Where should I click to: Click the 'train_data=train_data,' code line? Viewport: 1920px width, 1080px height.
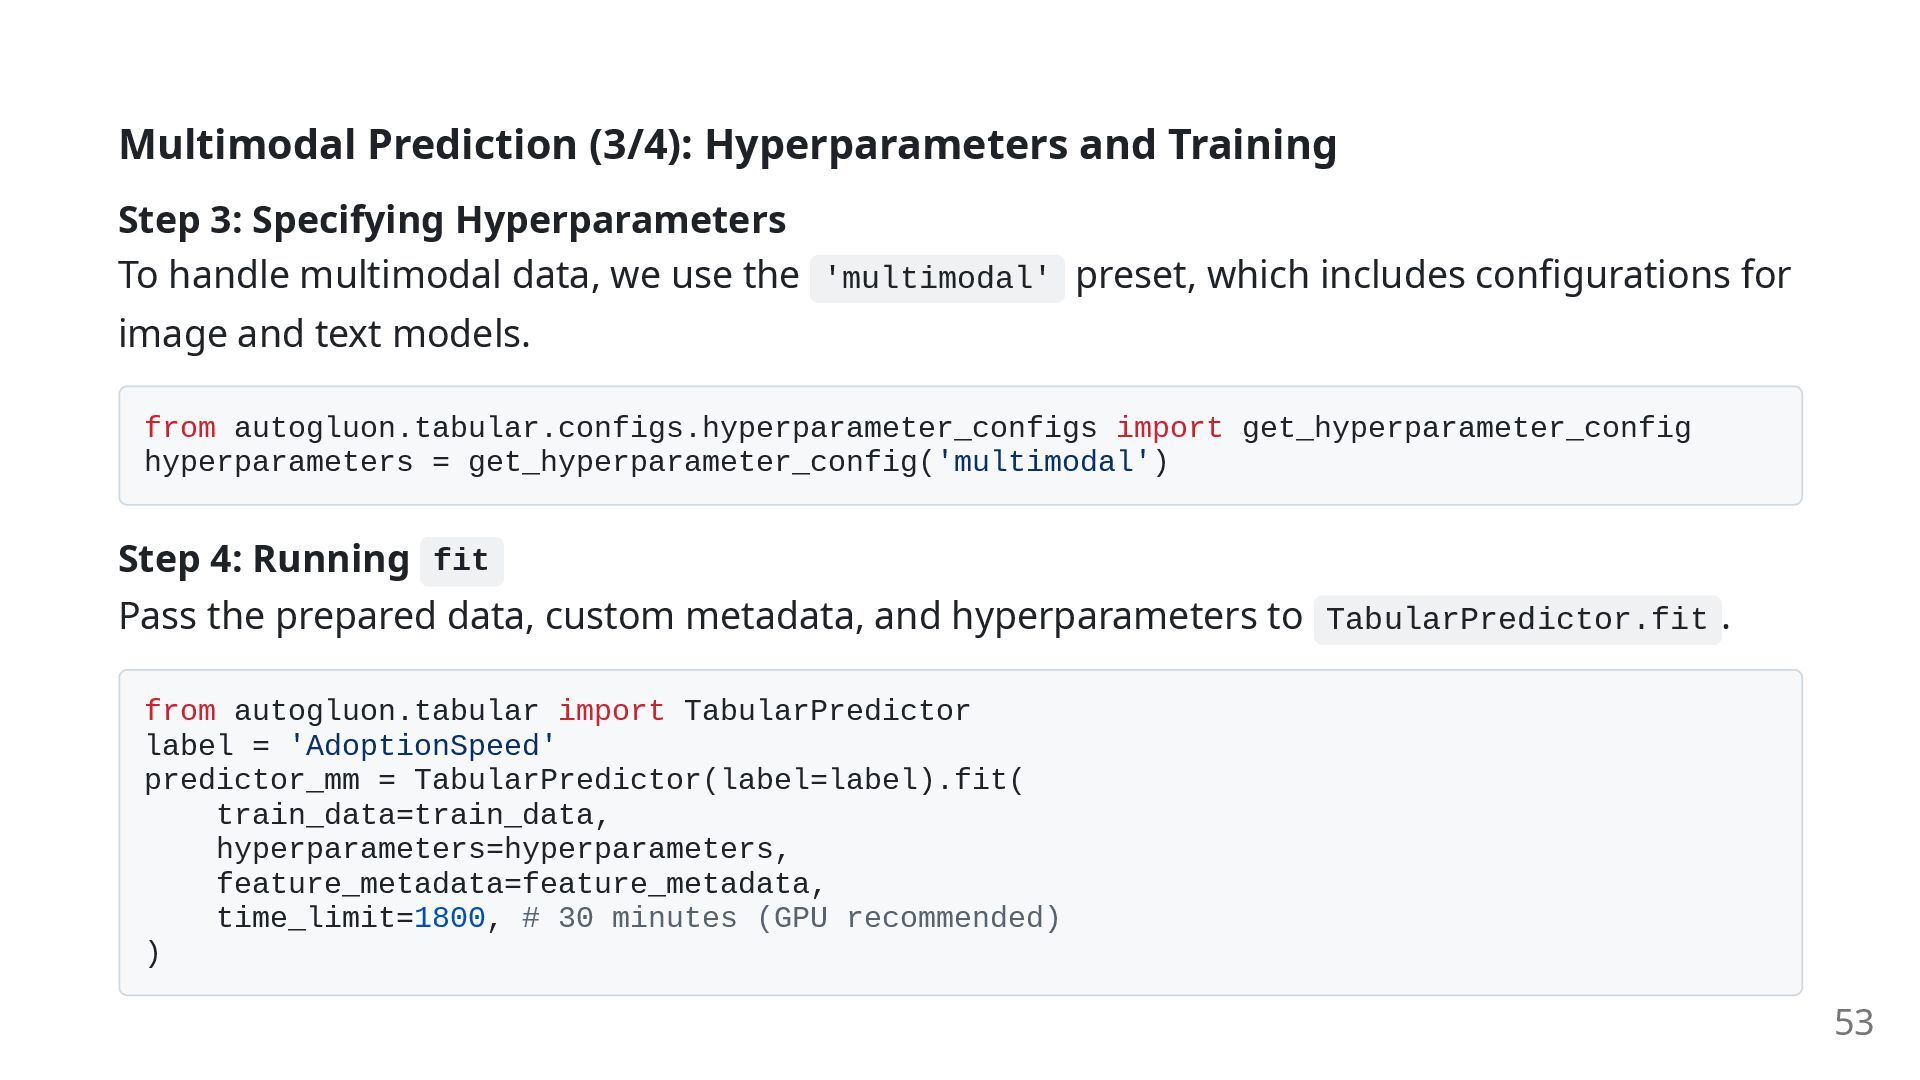[x=412, y=815]
